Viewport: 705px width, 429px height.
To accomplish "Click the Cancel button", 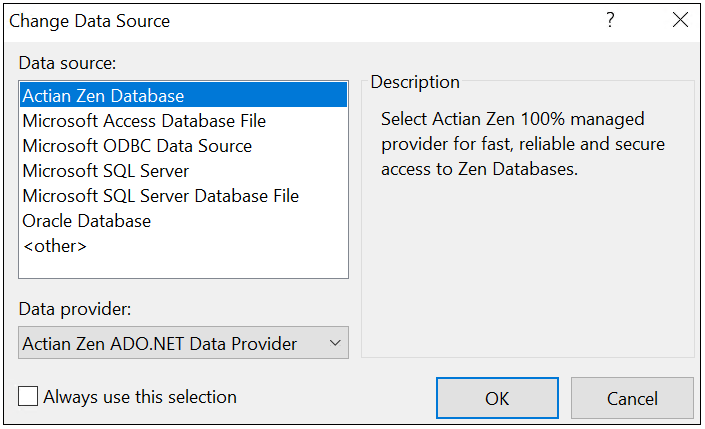I will (632, 398).
